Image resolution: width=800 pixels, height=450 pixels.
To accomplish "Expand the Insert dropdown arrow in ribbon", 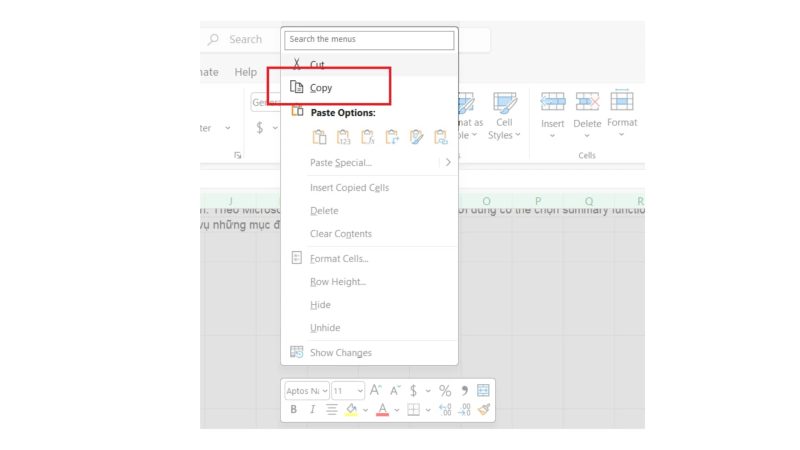I will pyautogui.click(x=552, y=136).
